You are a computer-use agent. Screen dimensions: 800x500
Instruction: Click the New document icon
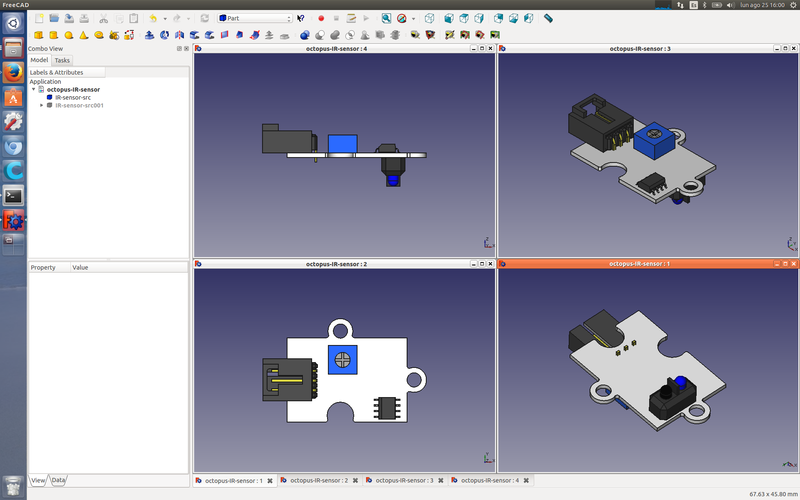[x=39, y=18]
